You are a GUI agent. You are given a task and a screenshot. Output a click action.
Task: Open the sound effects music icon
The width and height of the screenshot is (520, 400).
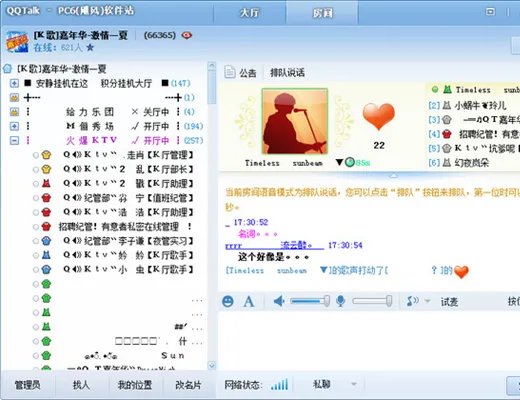click(412, 301)
